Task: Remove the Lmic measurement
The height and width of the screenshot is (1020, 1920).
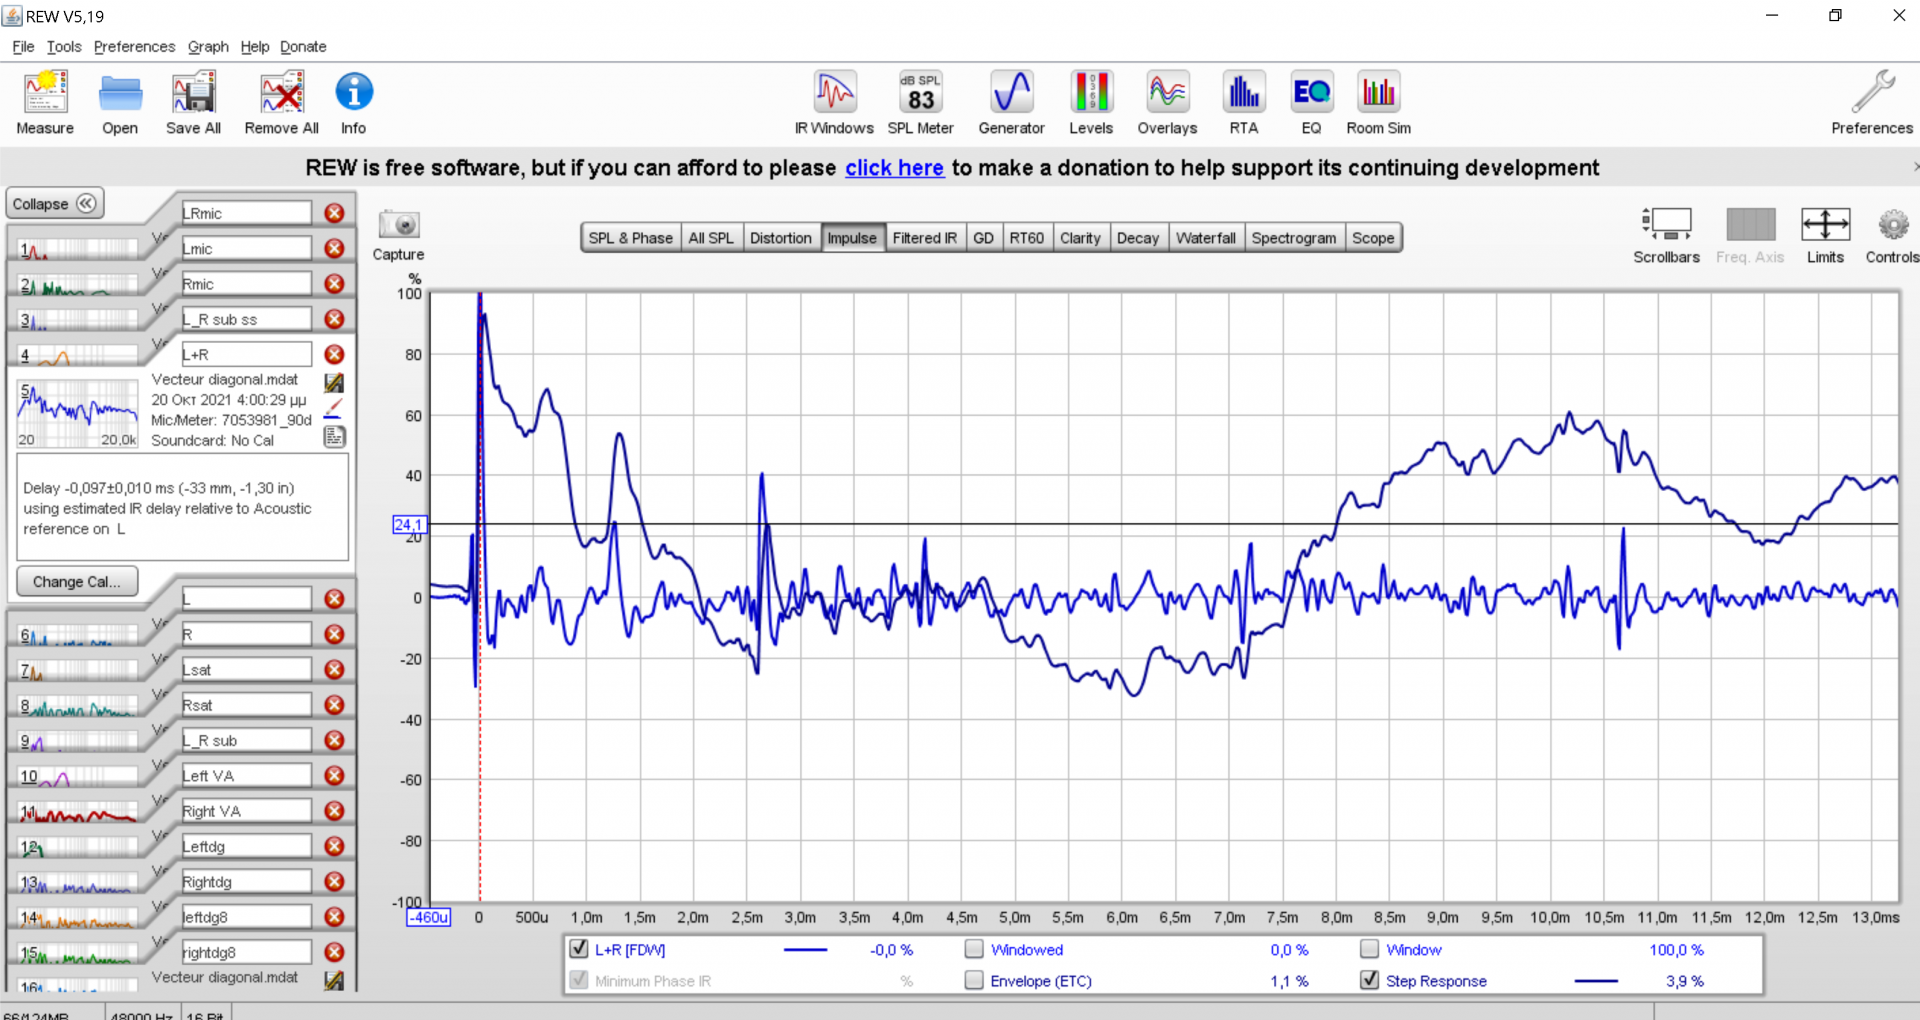Action: click(335, 248)
